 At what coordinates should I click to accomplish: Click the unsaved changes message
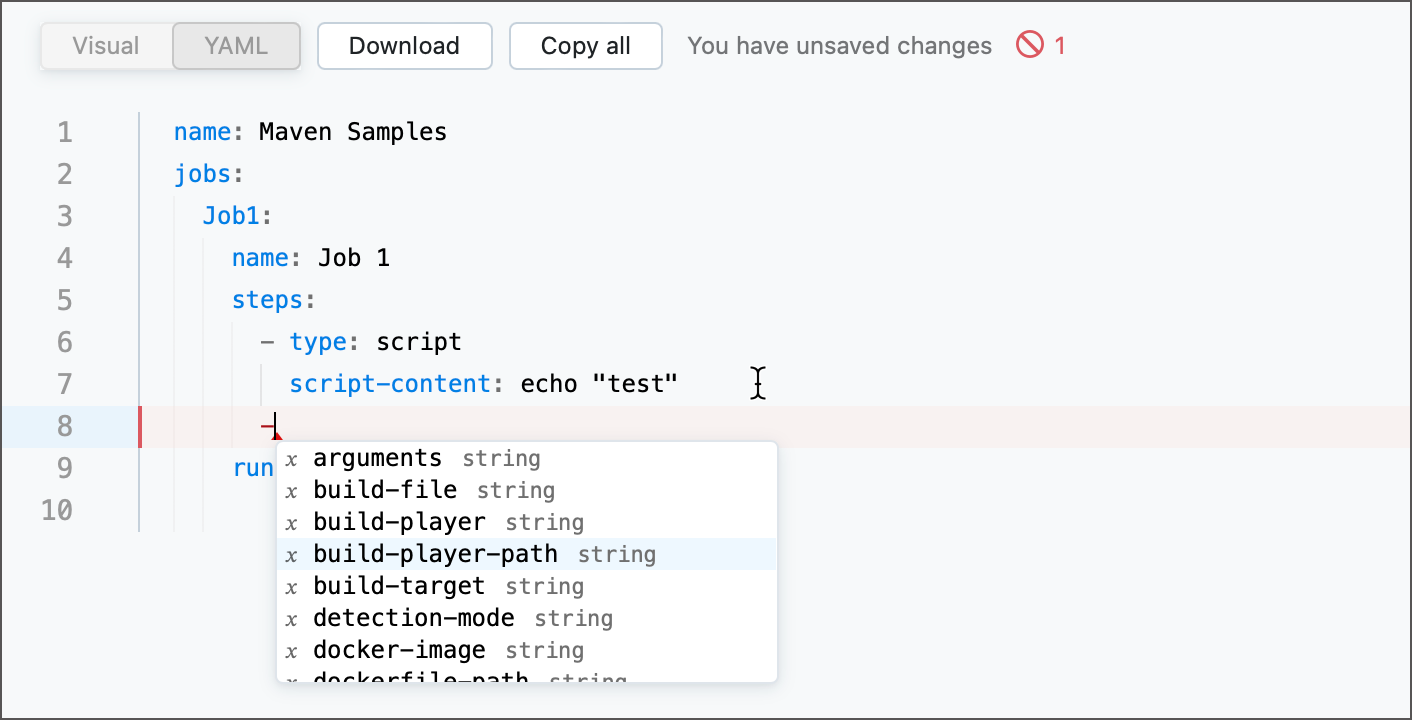[x=839, y=45]
